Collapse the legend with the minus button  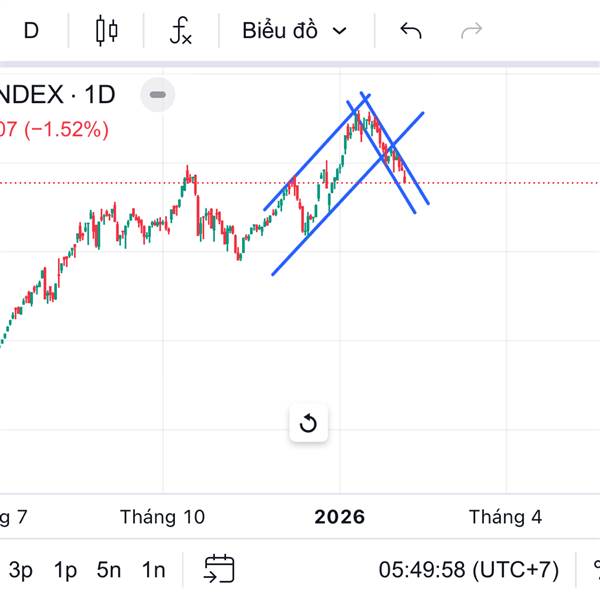click(158, 96)
